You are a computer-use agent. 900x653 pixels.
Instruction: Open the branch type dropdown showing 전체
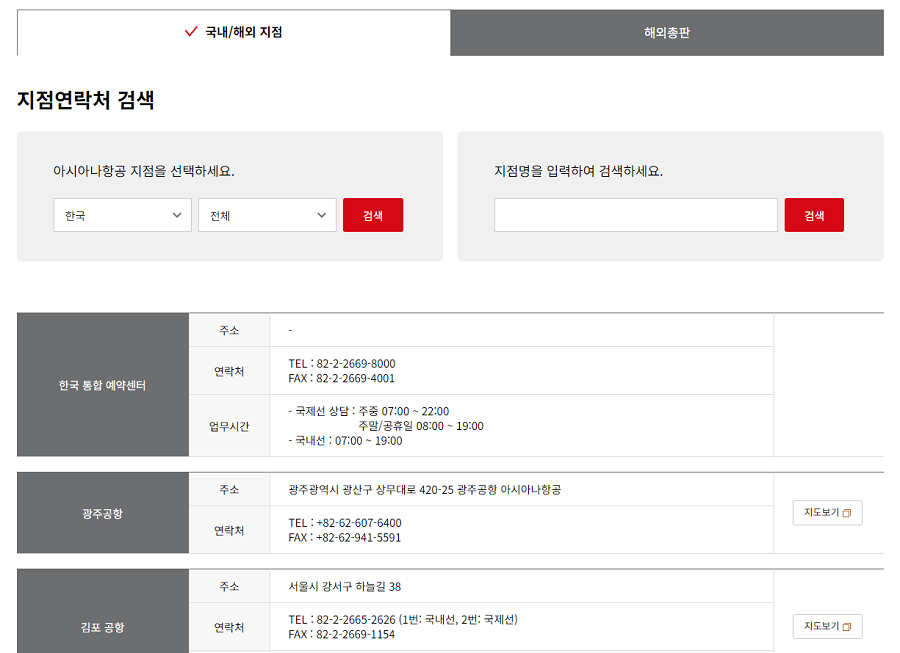[266, 214]
